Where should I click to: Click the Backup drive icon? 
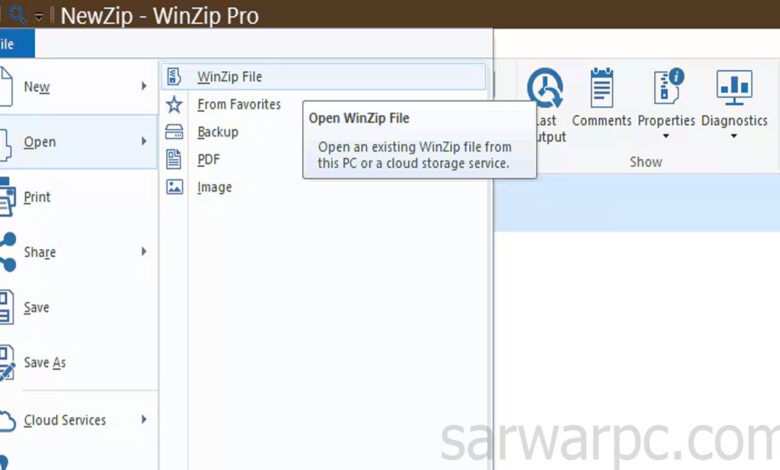point(174,132)
